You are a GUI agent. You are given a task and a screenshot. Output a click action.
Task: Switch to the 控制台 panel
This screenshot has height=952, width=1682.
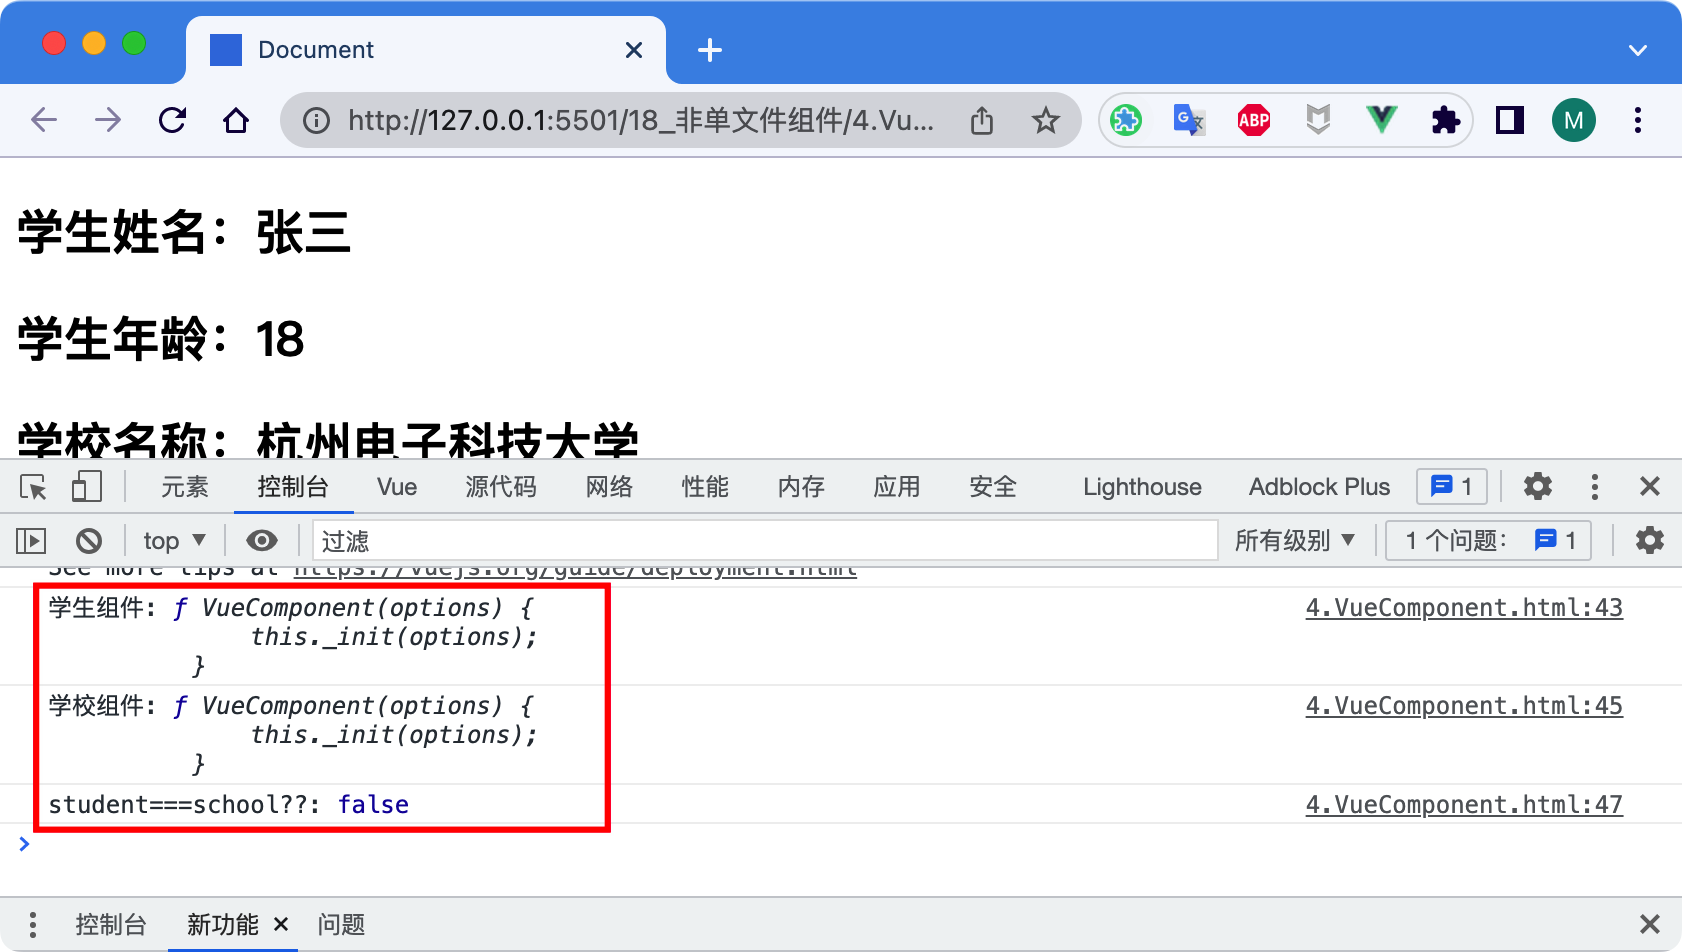[x=293, y=487]
